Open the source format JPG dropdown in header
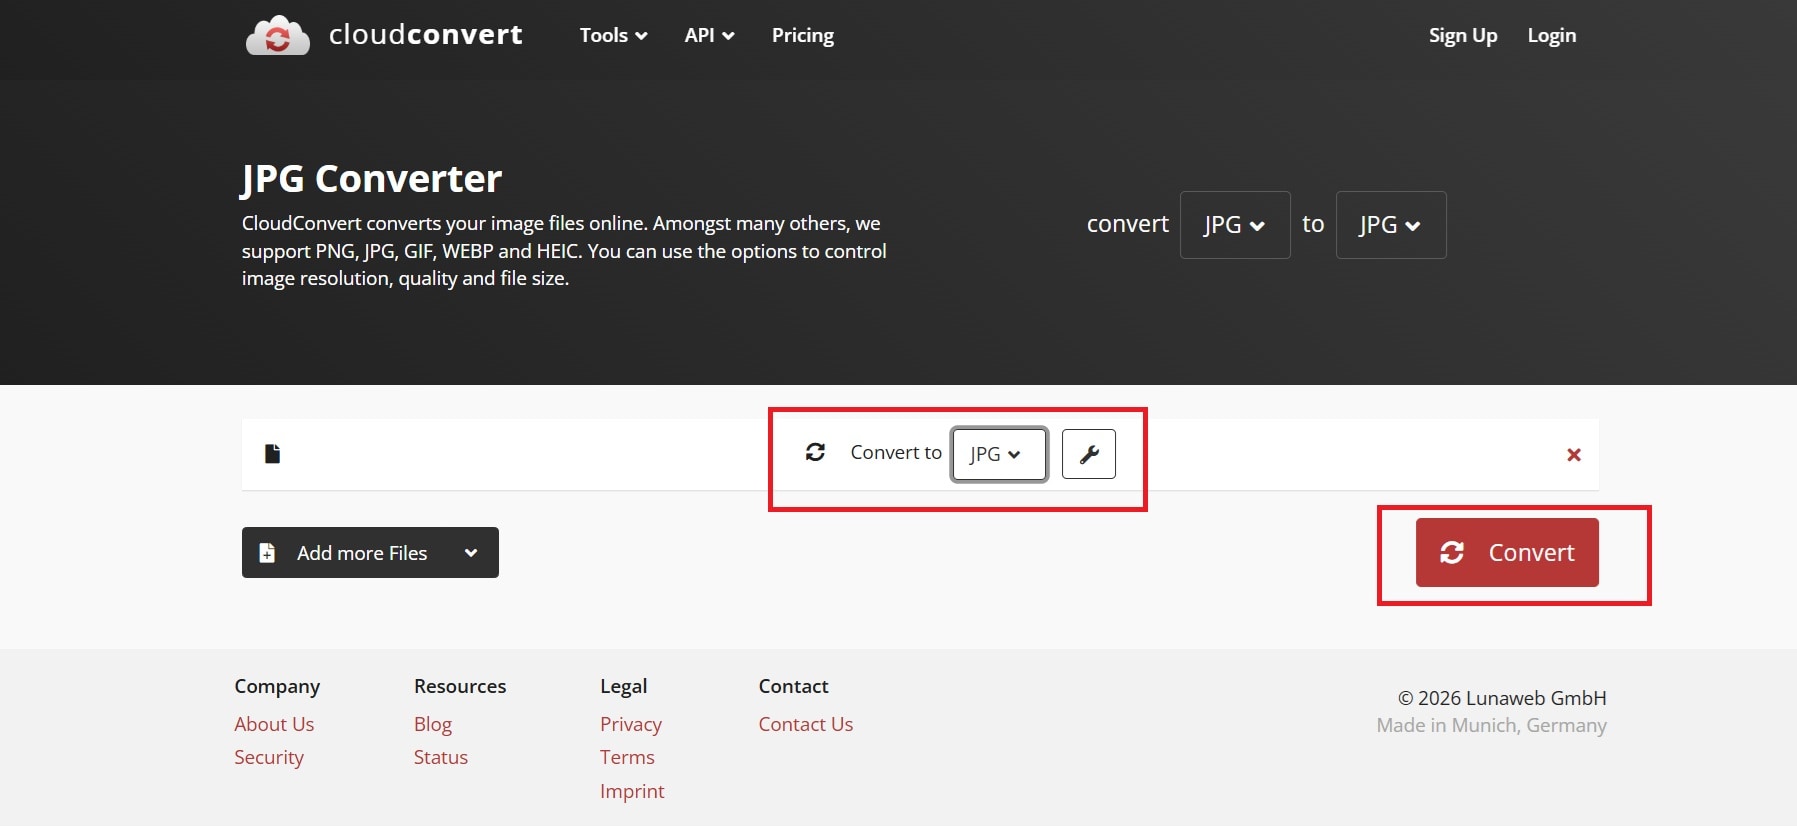 [x=1235, y=225]
